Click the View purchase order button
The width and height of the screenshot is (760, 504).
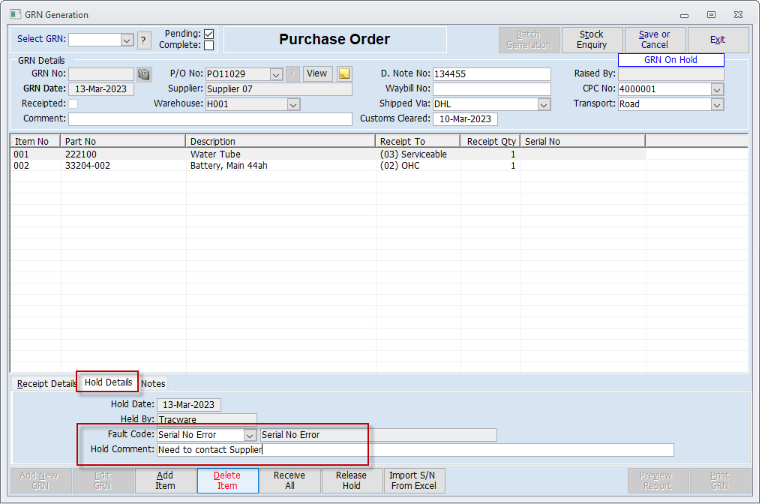(317, 74)
